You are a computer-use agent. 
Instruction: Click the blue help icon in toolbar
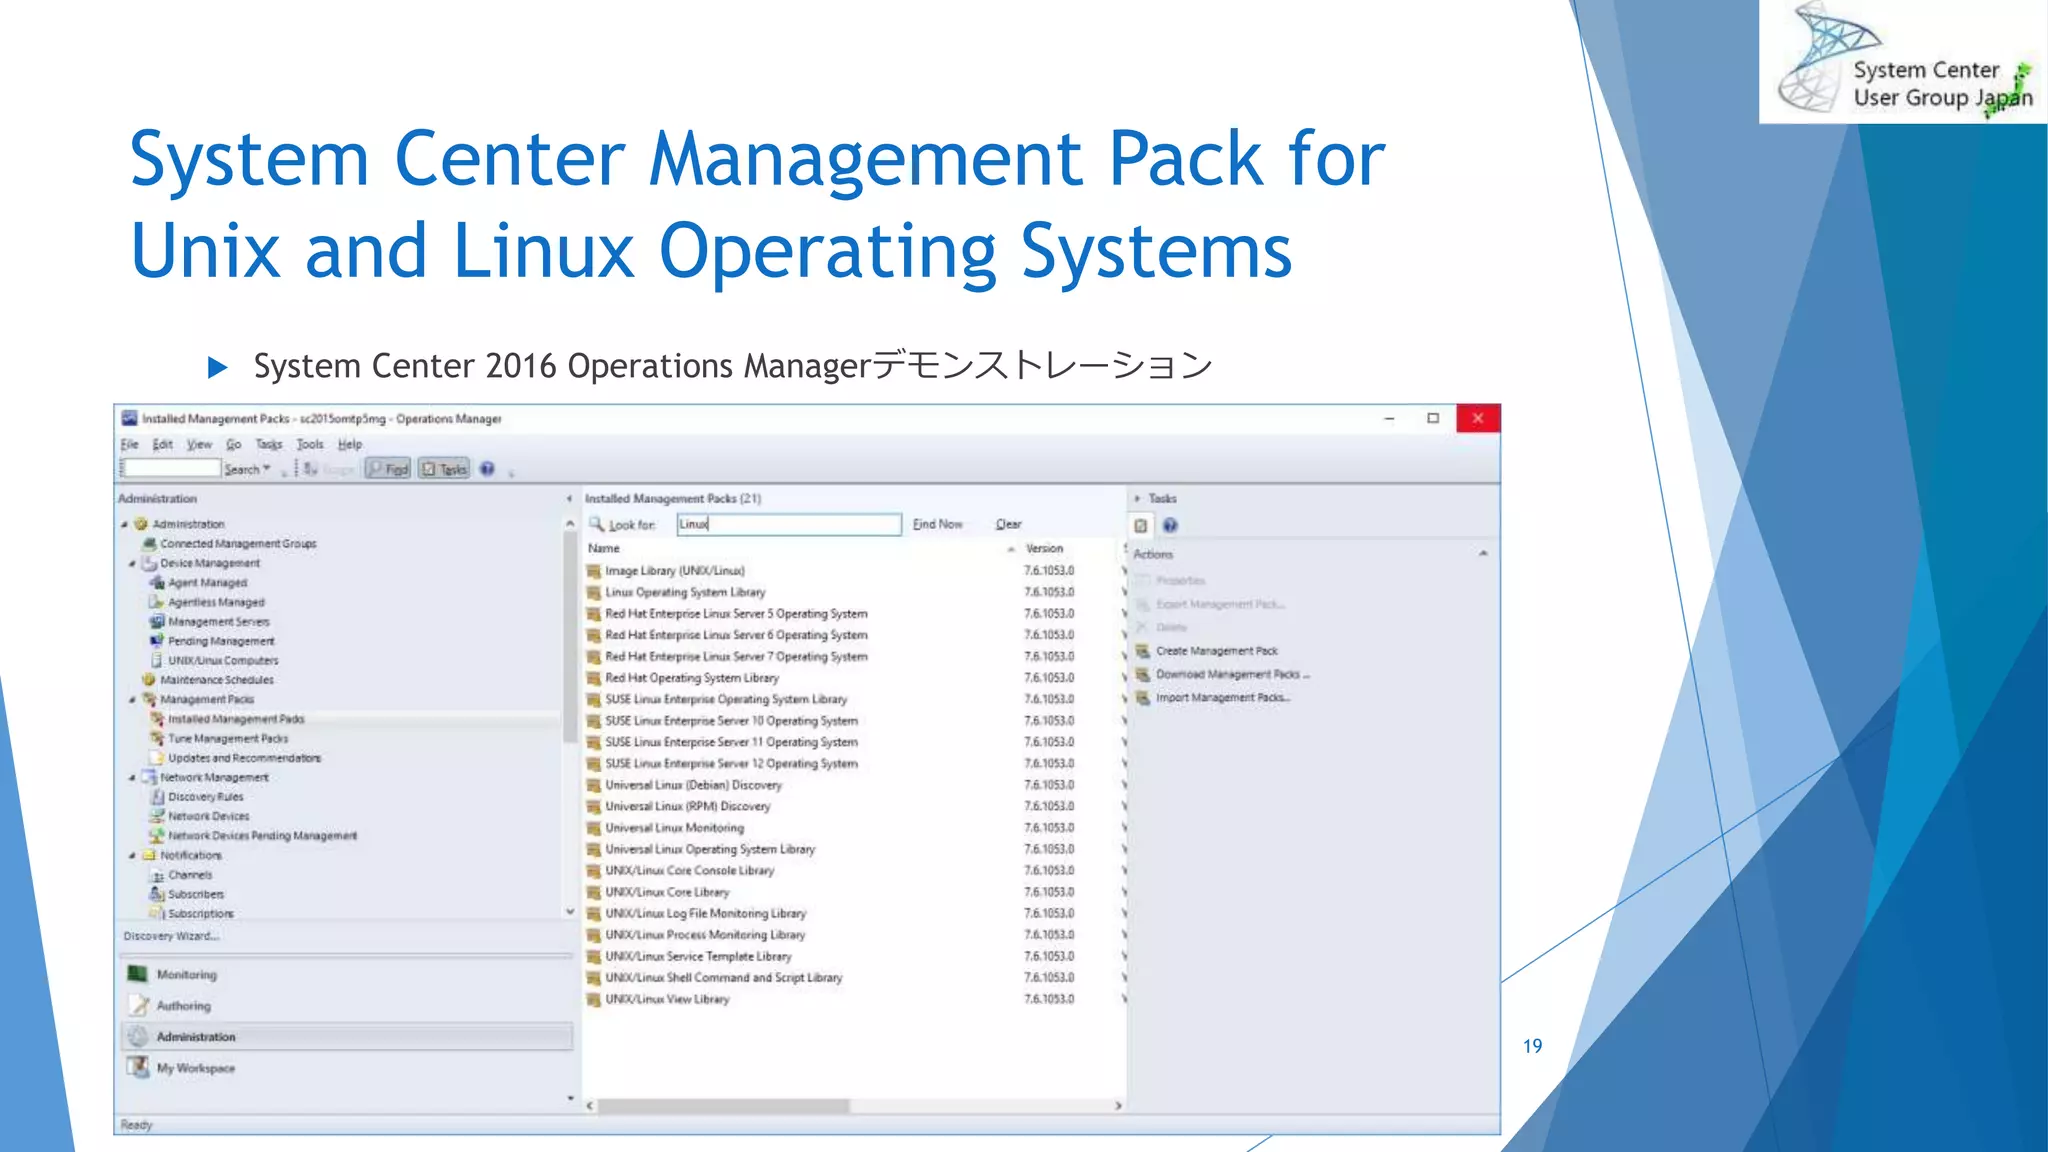click(487, 469)
